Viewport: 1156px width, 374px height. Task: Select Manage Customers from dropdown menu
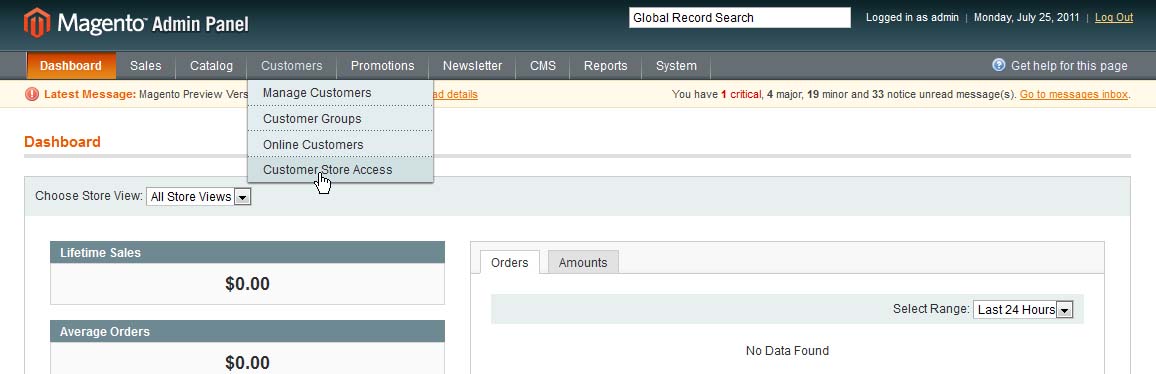(x=341, y=93)
